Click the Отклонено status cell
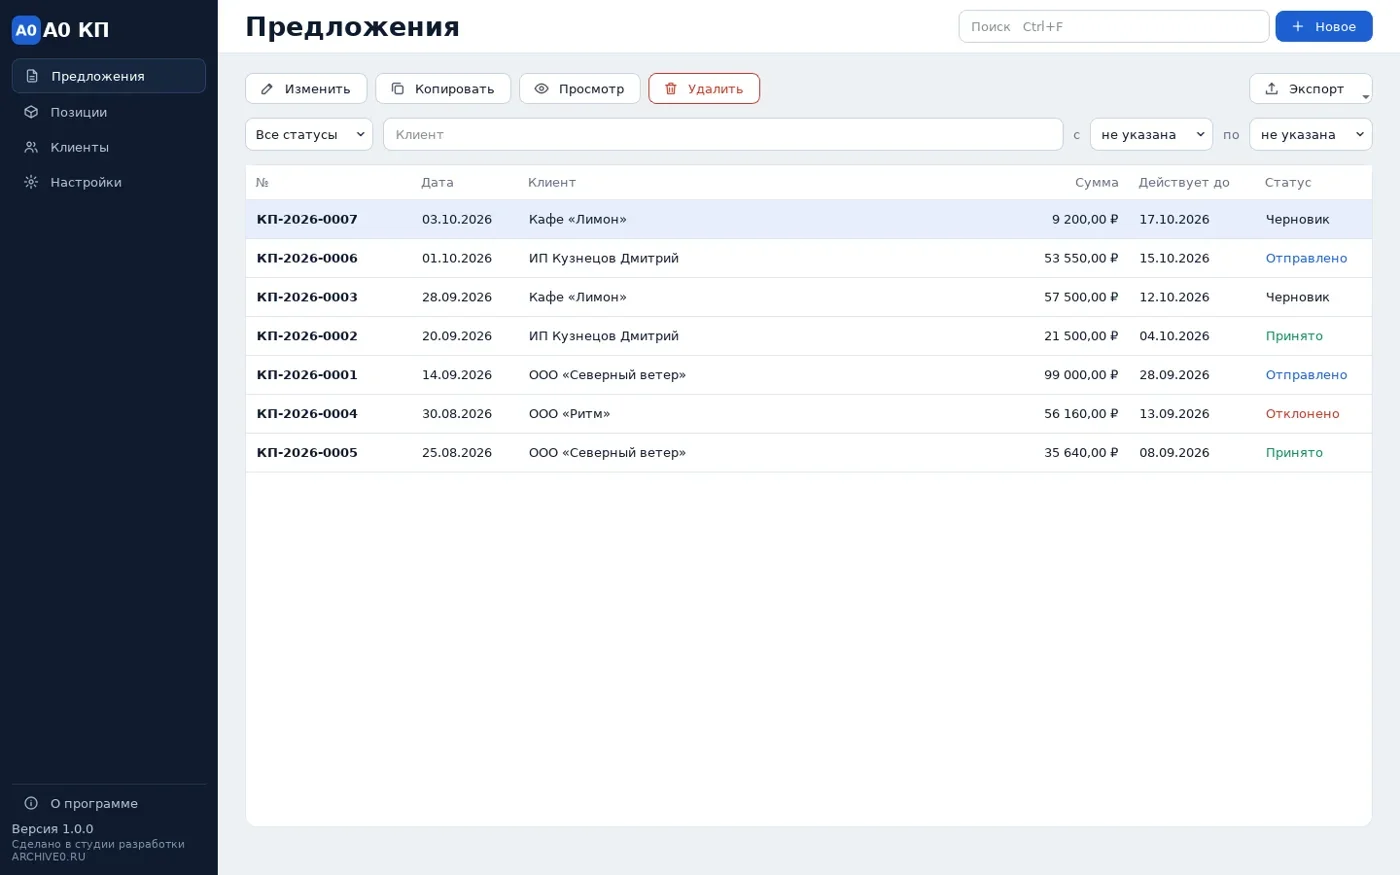1400x875 pixels. 1302,414
